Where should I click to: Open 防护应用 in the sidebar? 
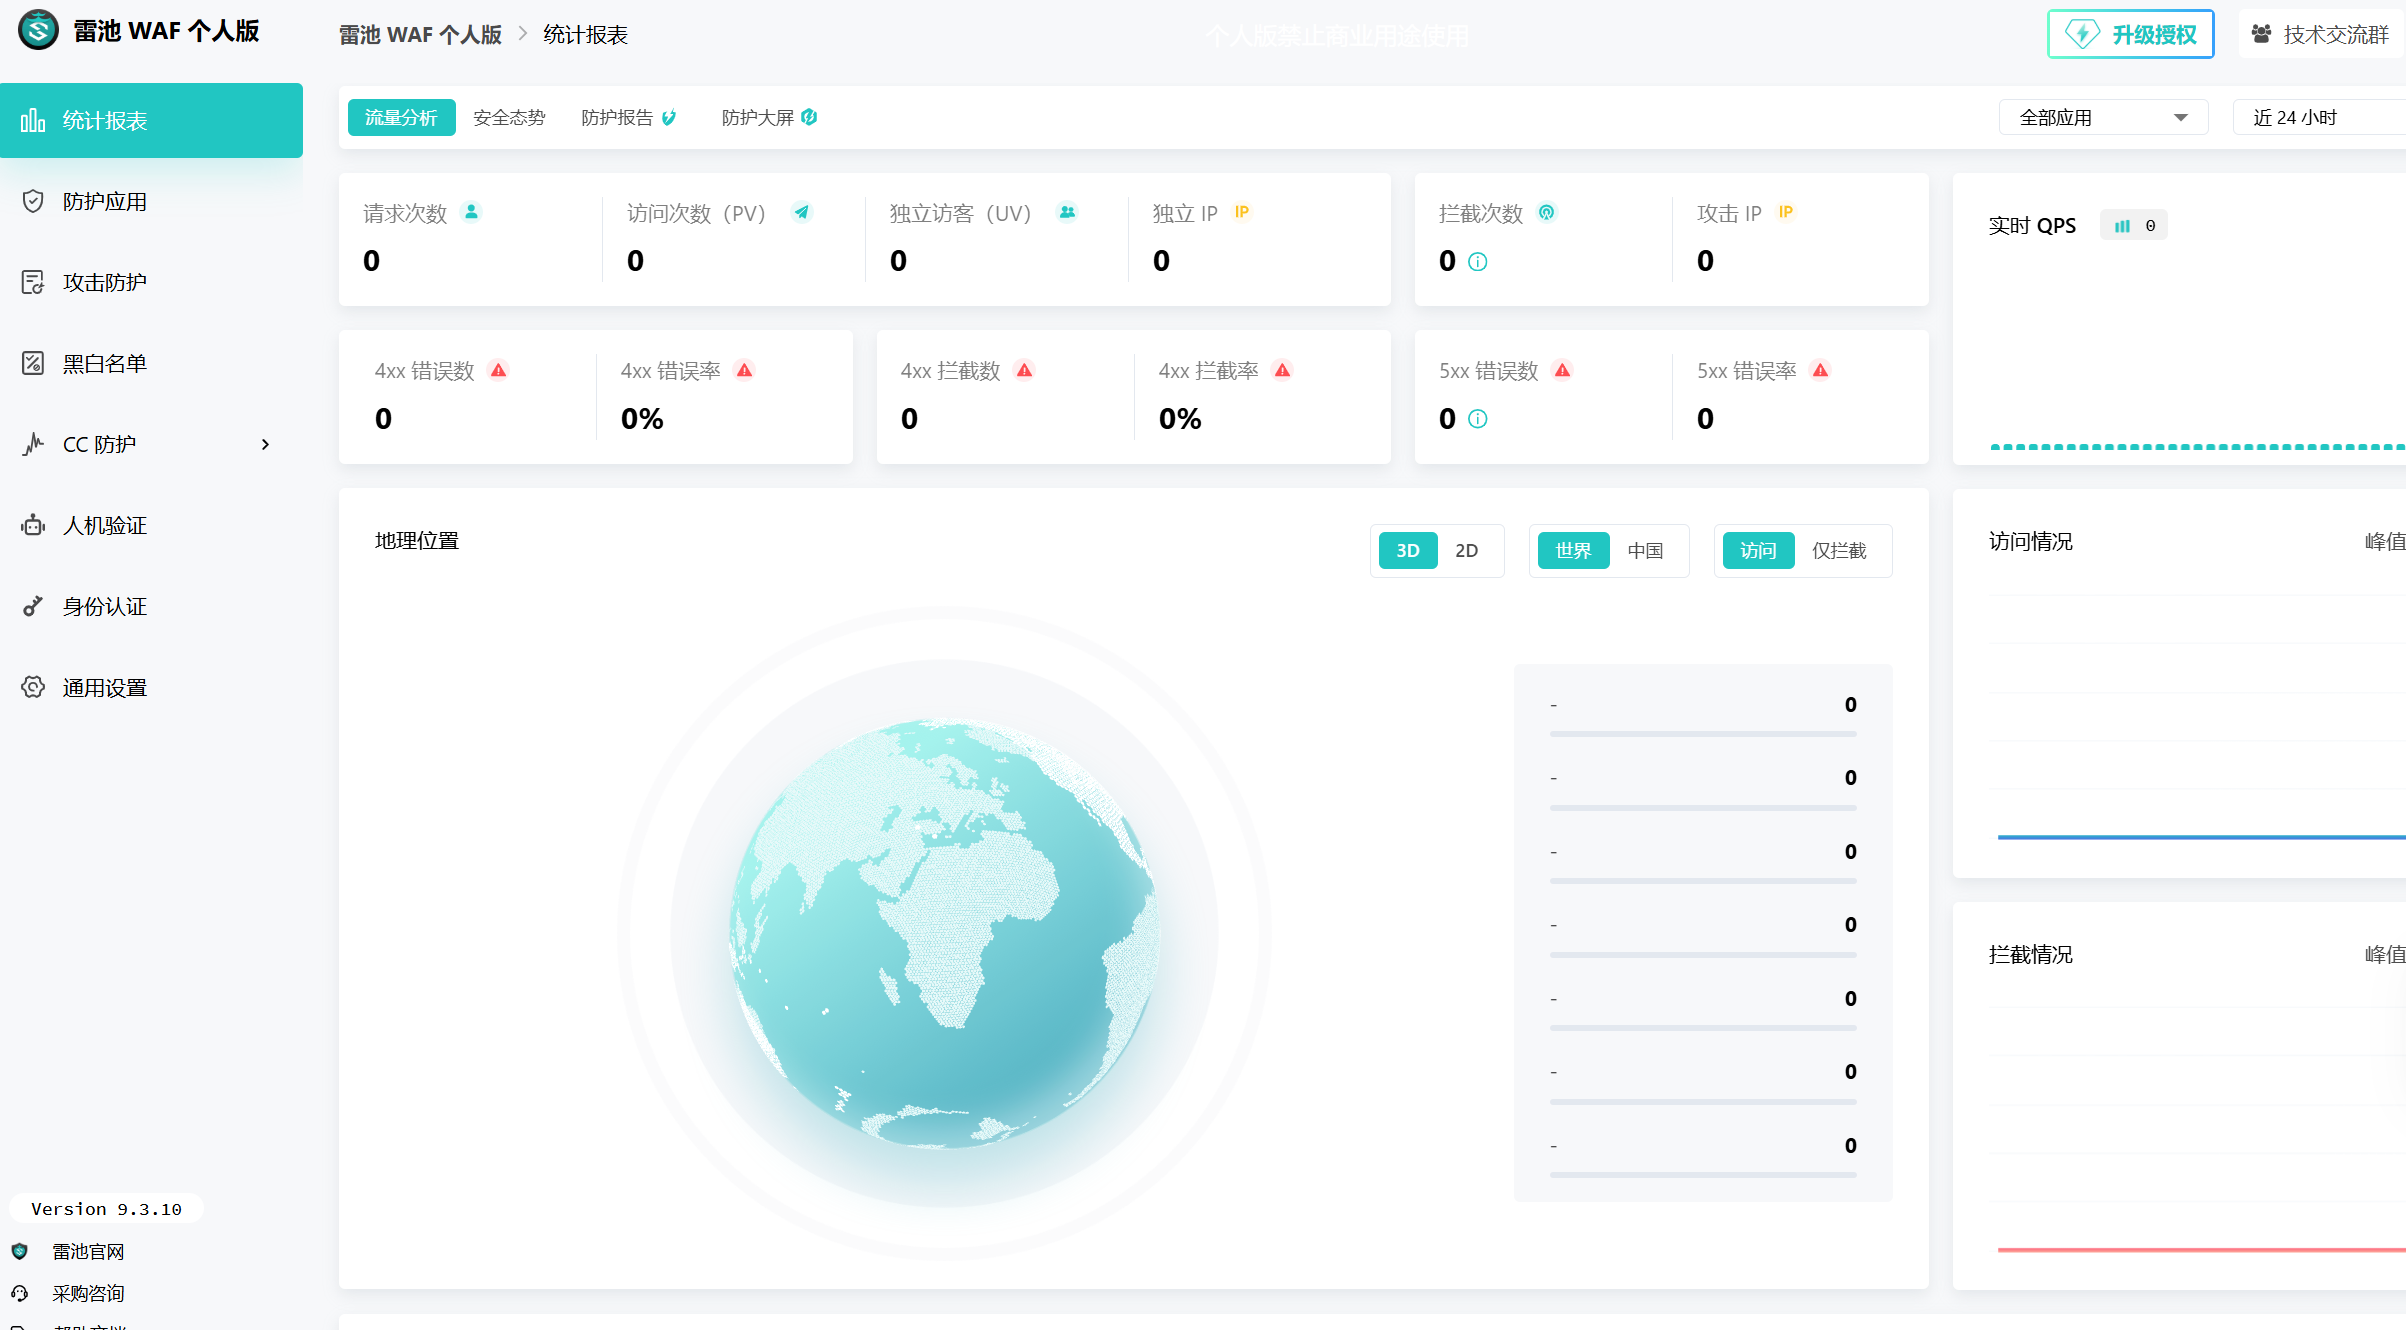[x=151, y=201]
